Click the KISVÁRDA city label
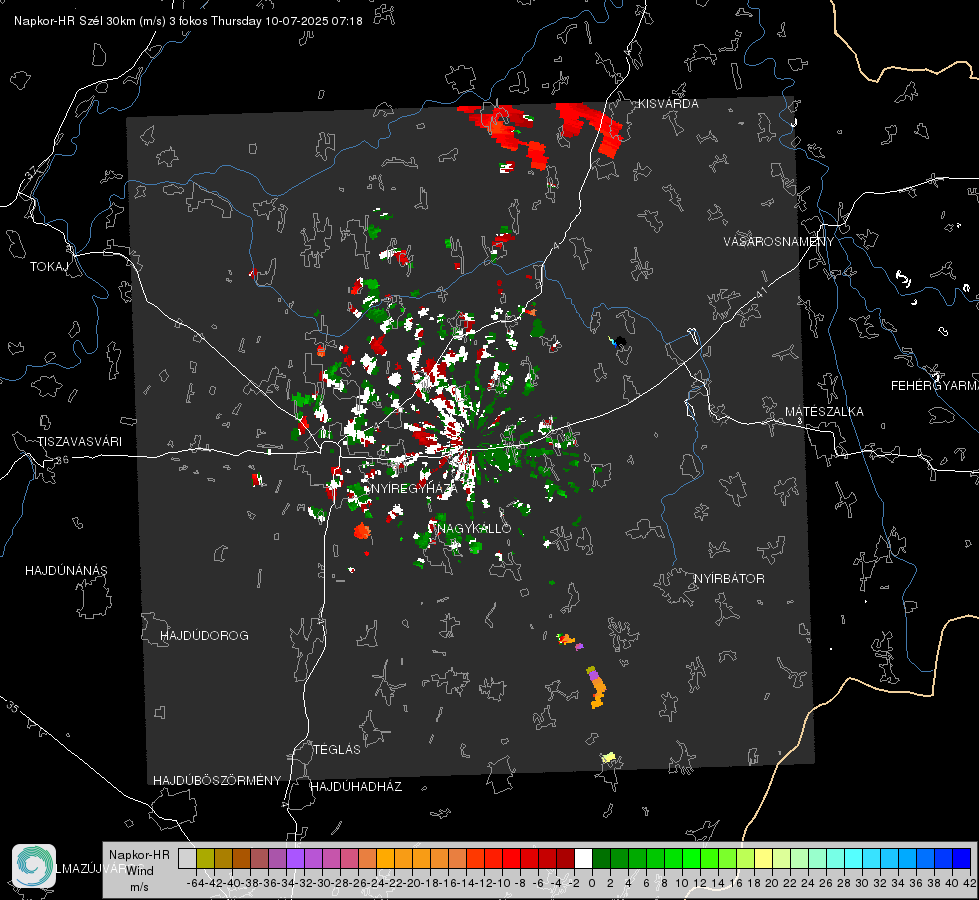This screenshot has height=900, width=979. (x=668, y=104)
